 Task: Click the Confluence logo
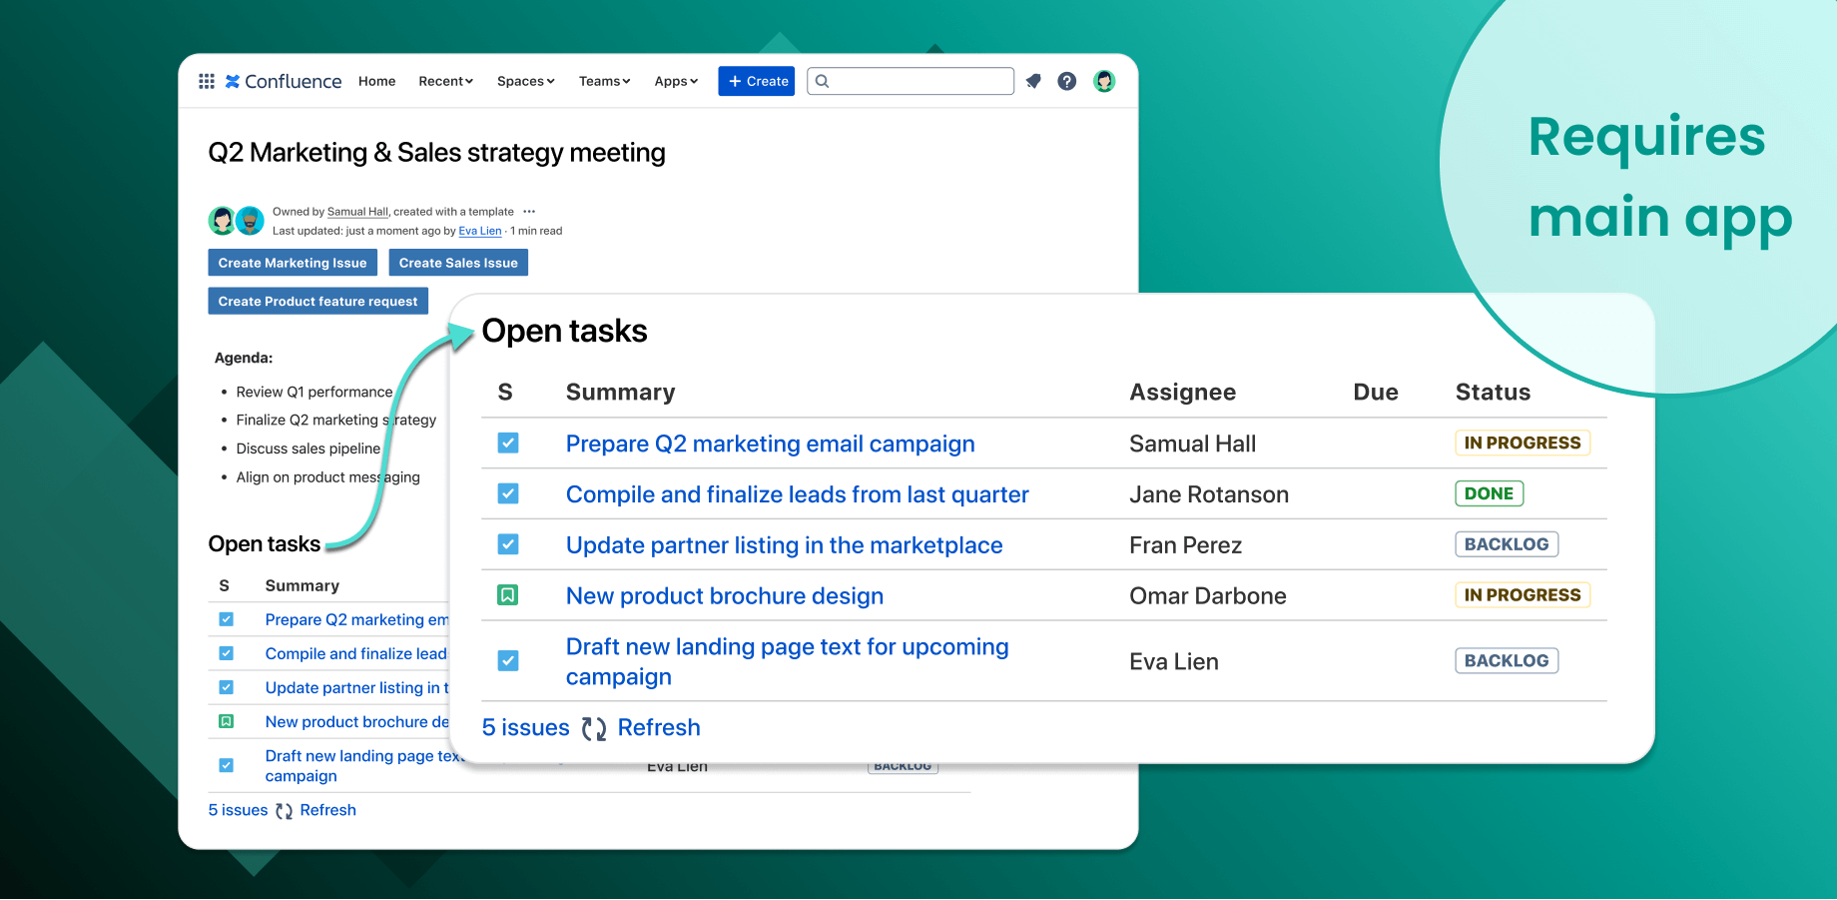(283, 81)
